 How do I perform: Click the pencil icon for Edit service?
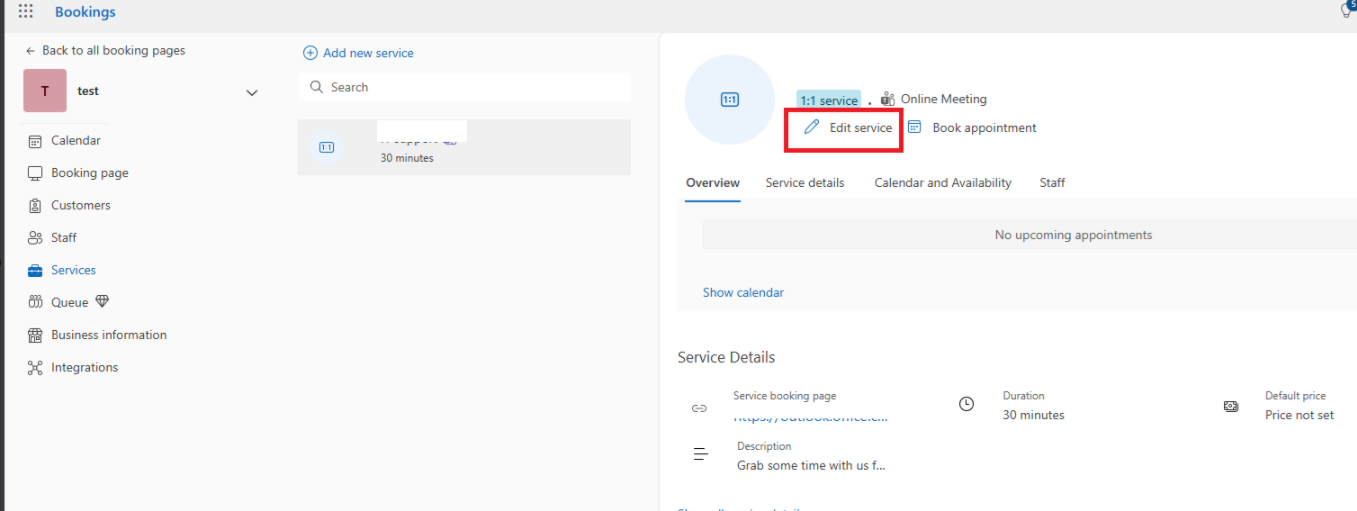[x=812, y=127]
